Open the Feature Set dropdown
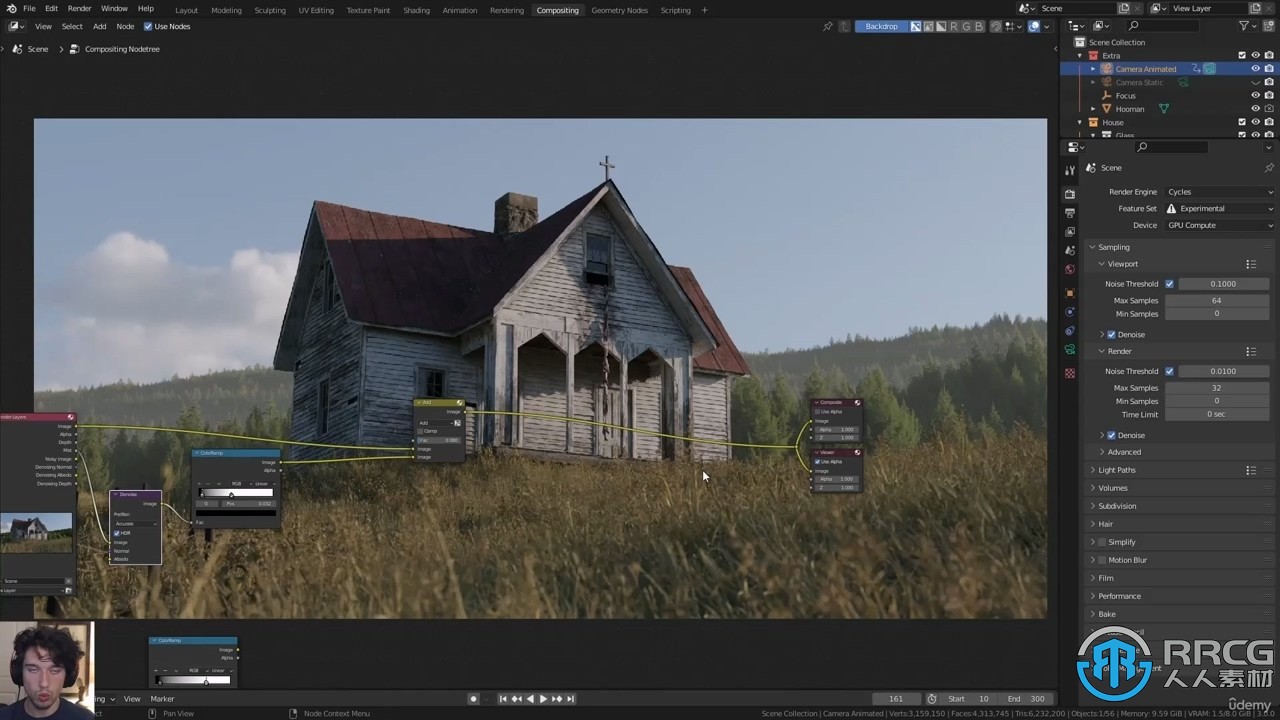The width and height of the screenshot is (1280, 720). 1219,208
